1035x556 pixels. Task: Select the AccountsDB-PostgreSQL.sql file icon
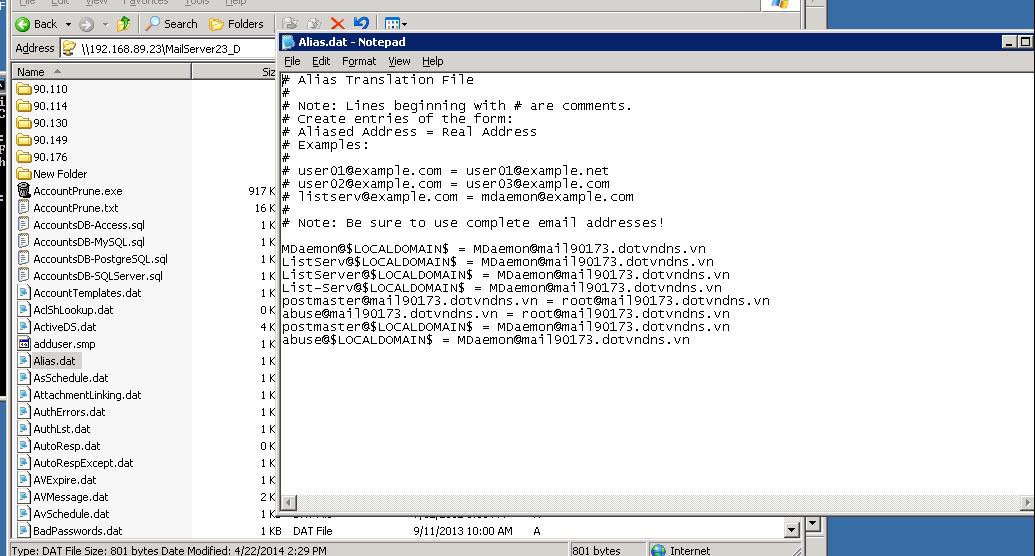coord(24,259)
